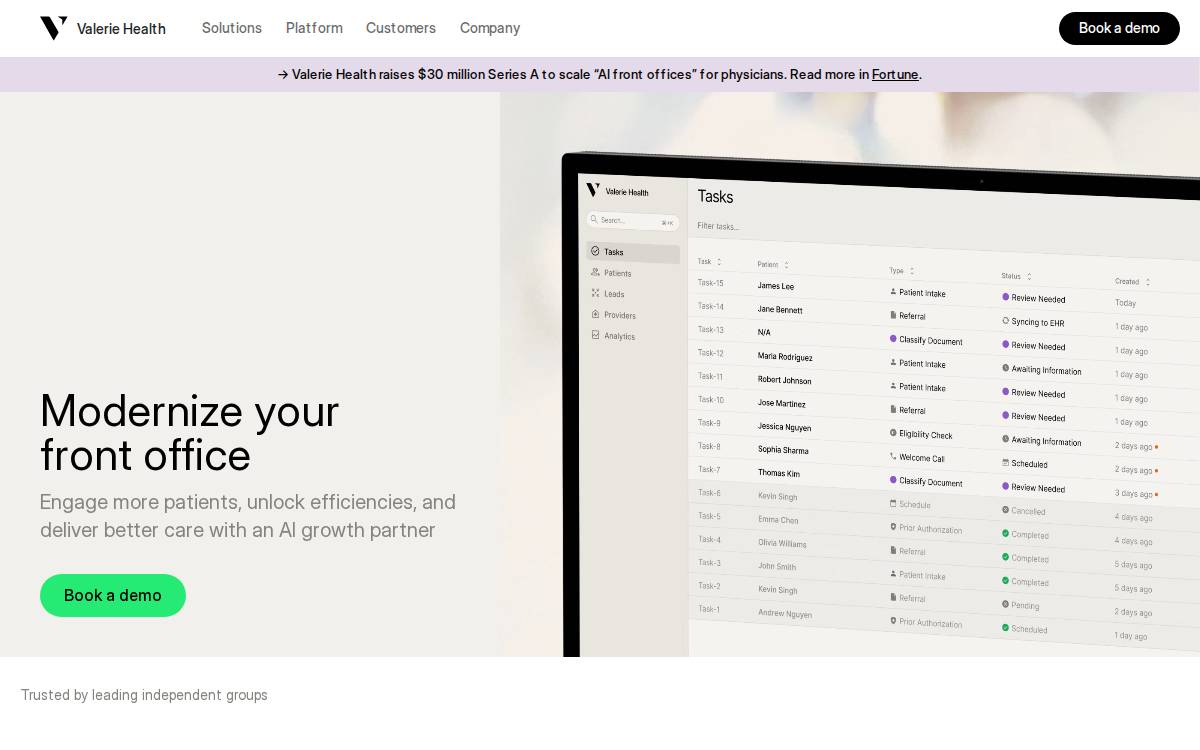The width and height of the screenshot is (1200, 750).
Task: Click the Schedule calendar icon in Task-6 row
Action: pos(893,503)
